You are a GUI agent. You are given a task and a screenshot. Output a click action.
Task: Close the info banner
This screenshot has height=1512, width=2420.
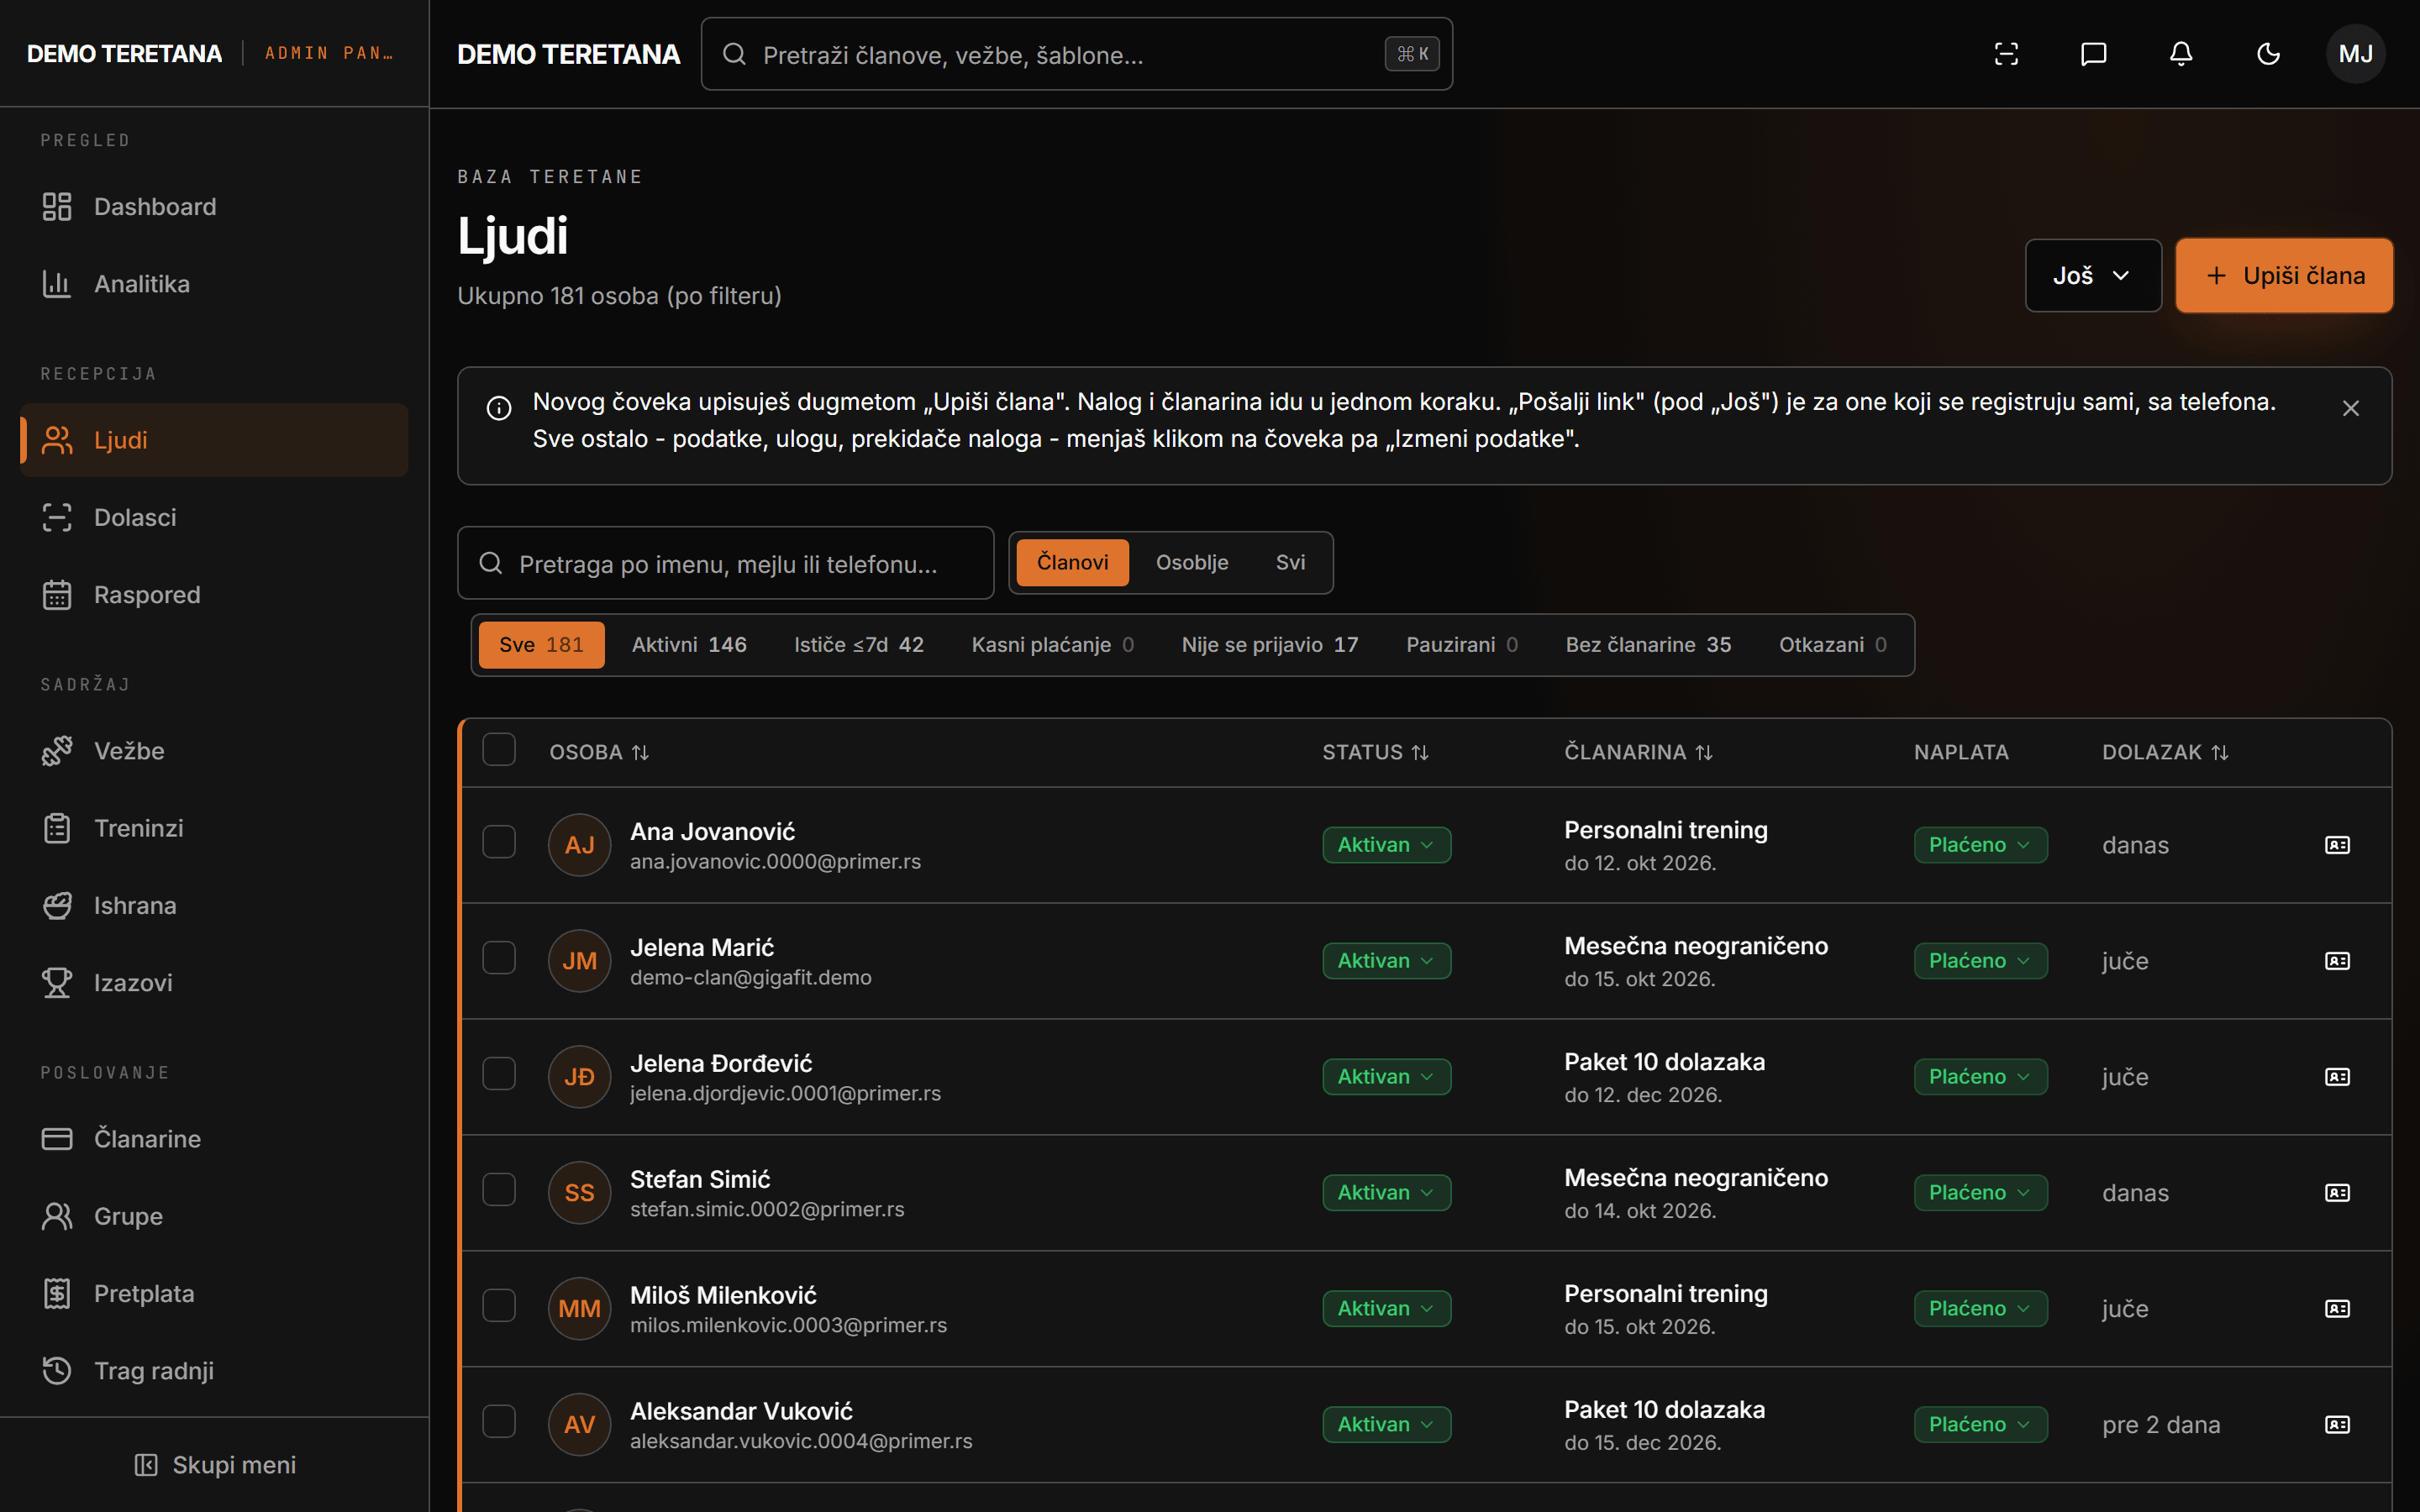pos(2351,408)
